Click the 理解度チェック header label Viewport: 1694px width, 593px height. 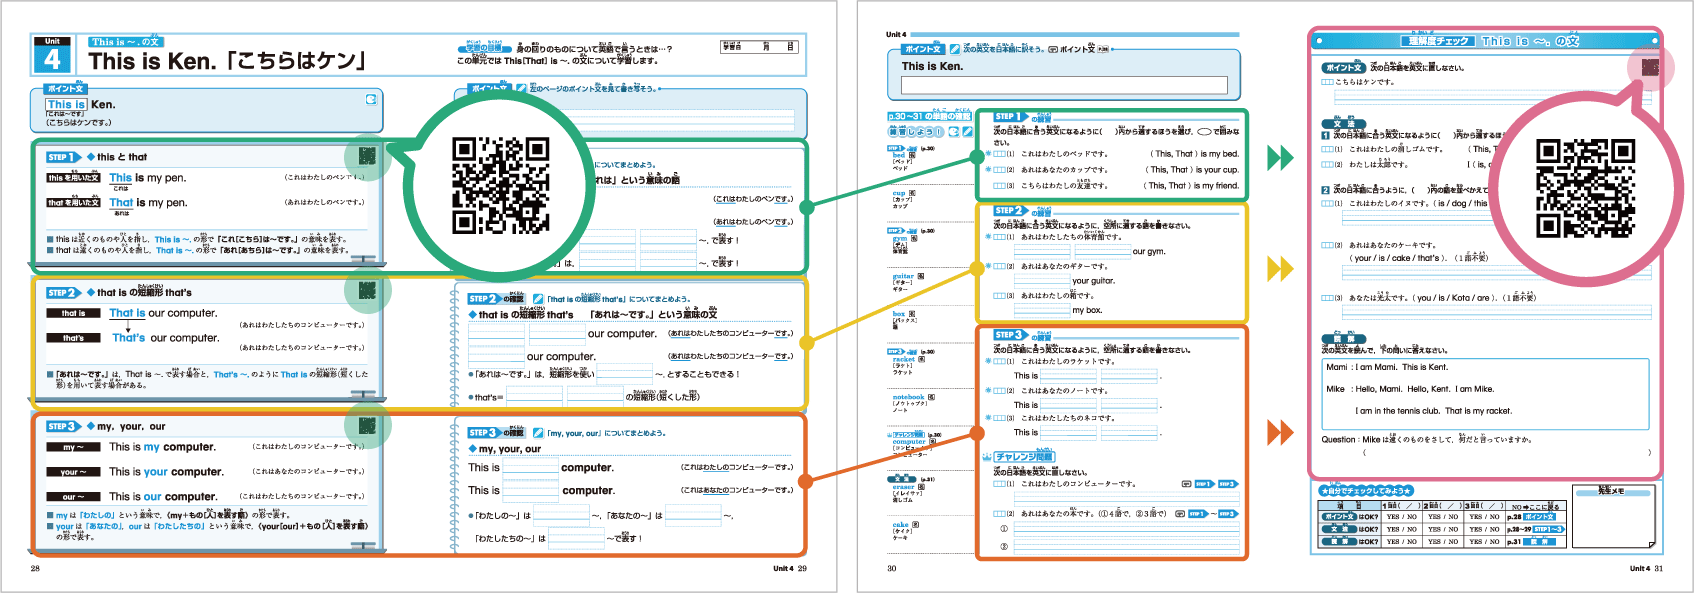click(1438, 41)
